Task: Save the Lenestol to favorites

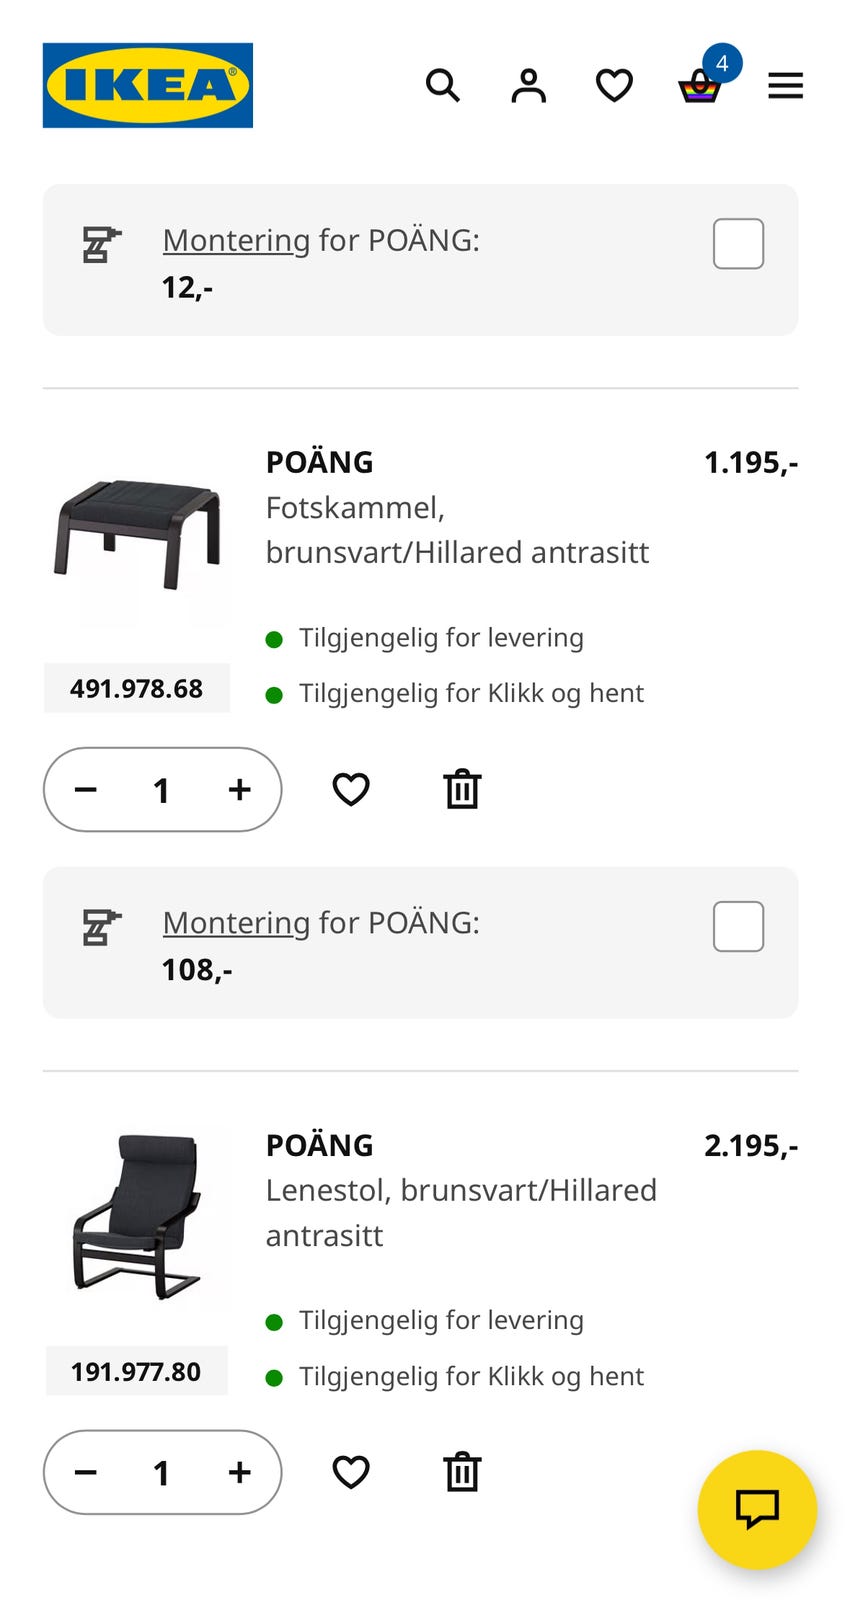Action: click(x=351, y=1472)
